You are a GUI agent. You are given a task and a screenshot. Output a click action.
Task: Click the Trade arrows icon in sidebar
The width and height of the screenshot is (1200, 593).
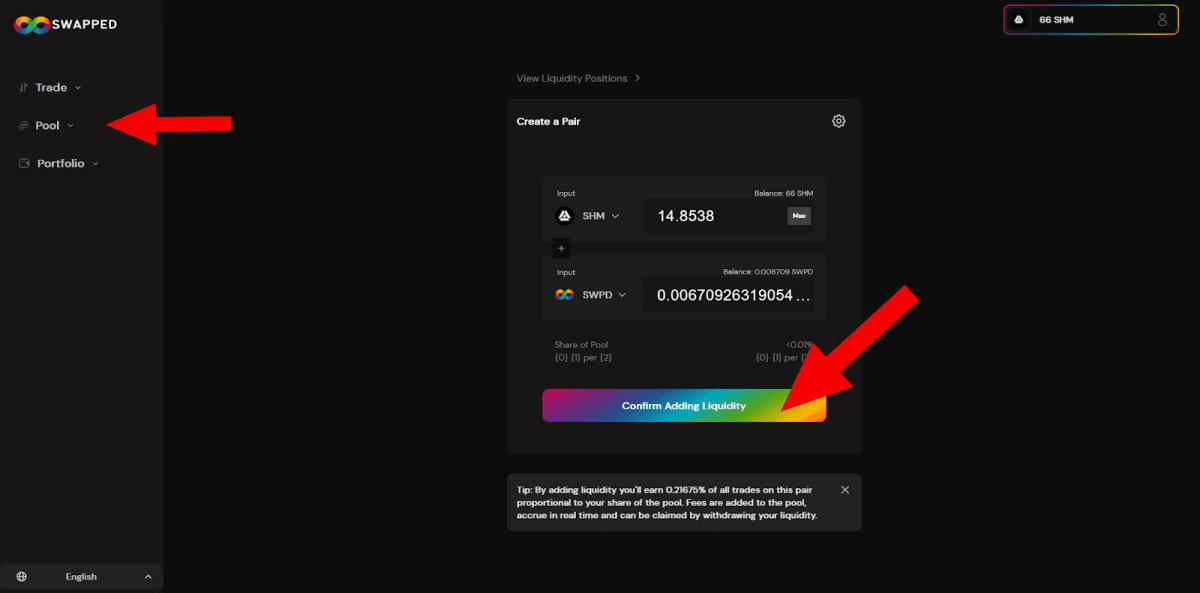(x=22, y=87)
